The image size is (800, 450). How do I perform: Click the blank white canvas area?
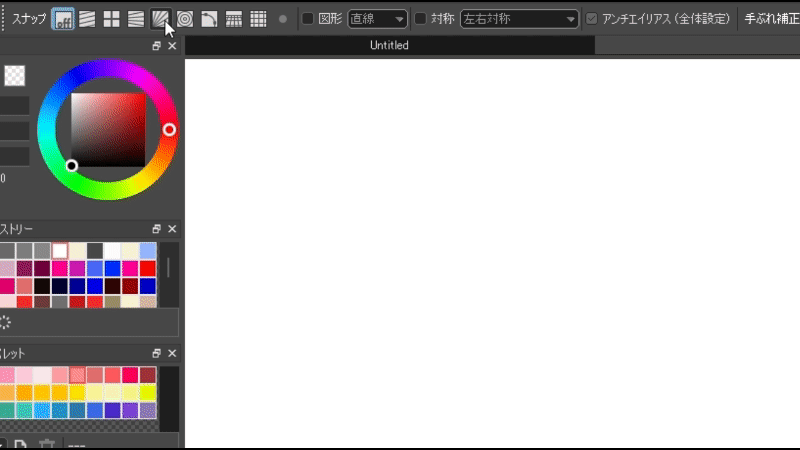(492, 254)
